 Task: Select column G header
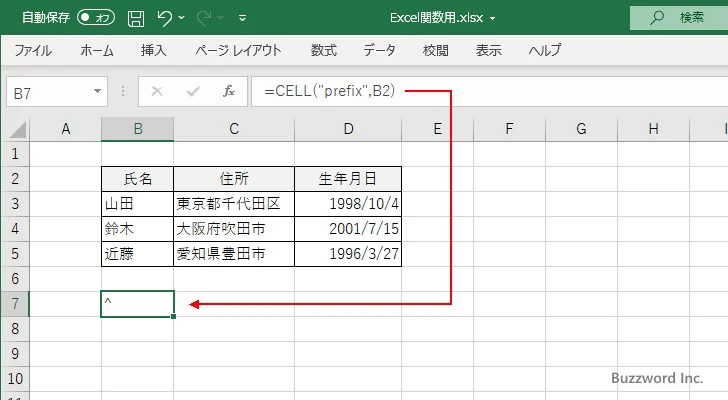click(x=581, y=129)
